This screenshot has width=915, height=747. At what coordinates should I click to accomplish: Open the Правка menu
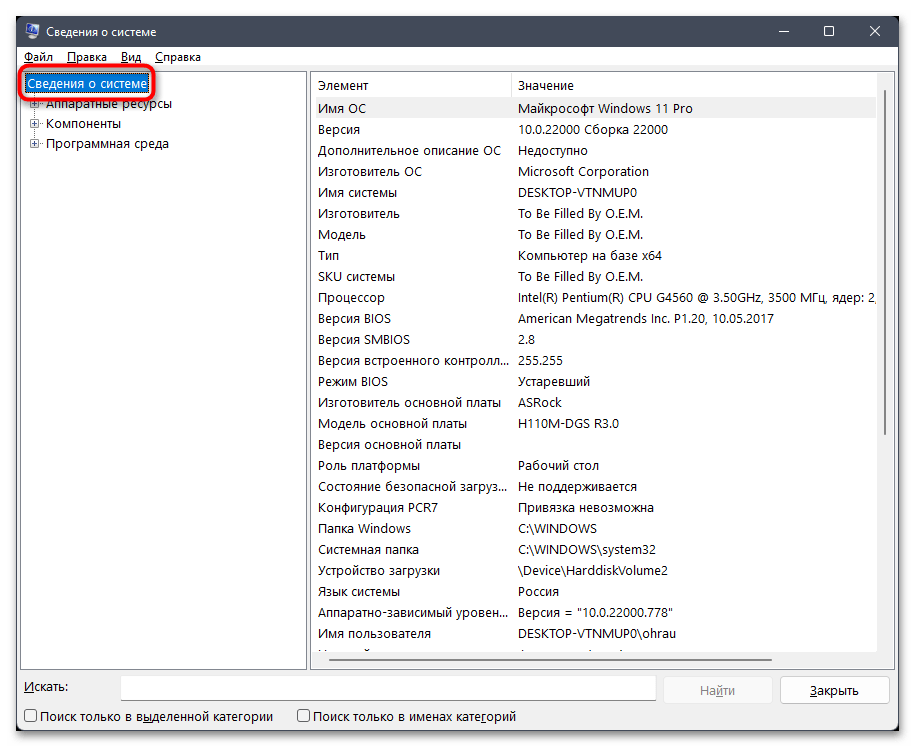tap(87, 57)
